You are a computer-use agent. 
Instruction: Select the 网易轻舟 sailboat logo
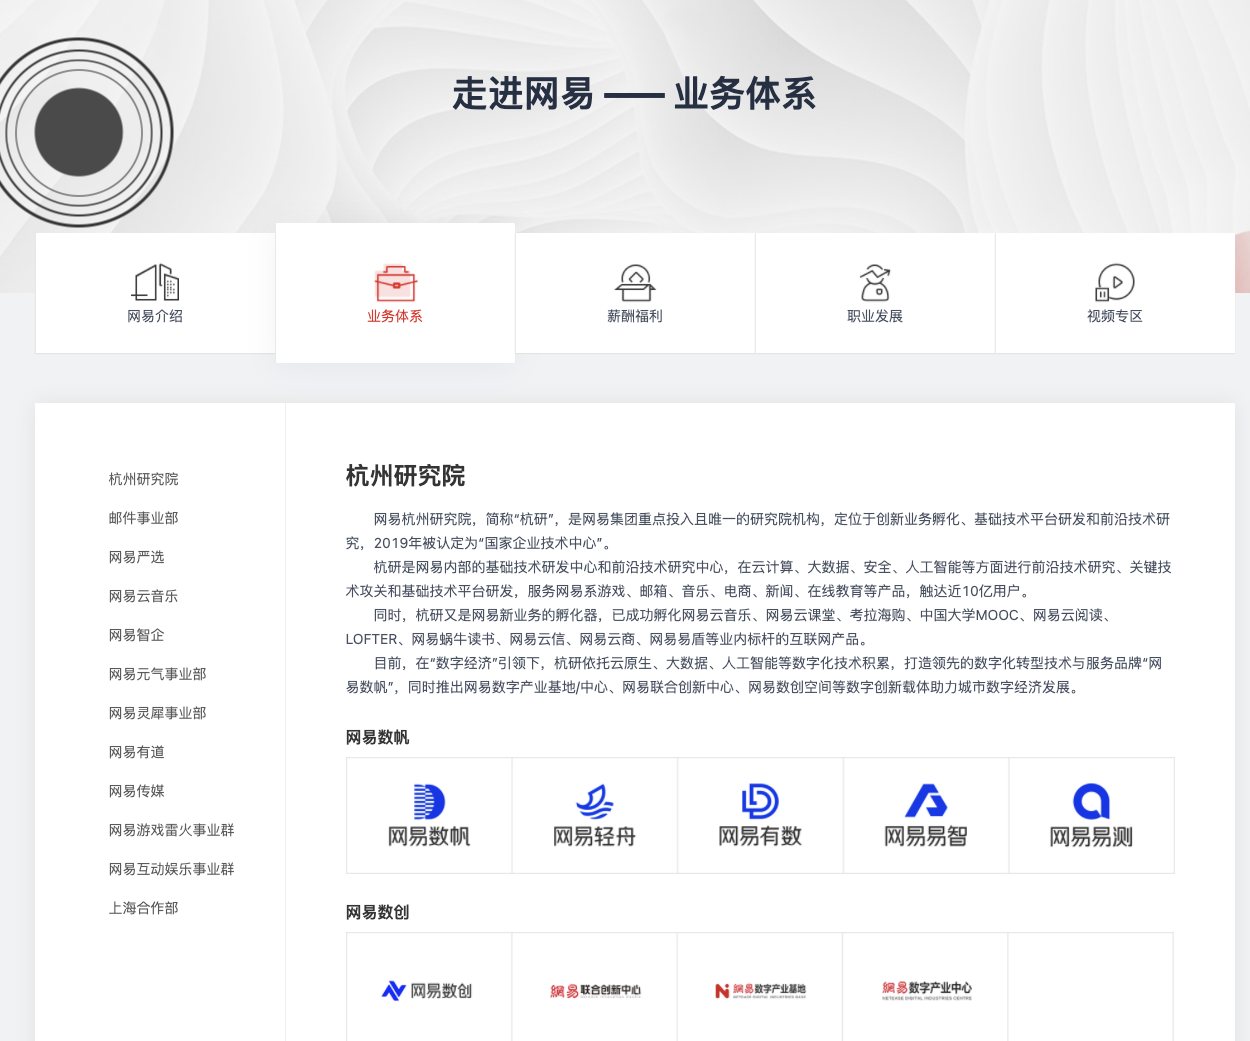pyautogui.click(x=594, y=814)
